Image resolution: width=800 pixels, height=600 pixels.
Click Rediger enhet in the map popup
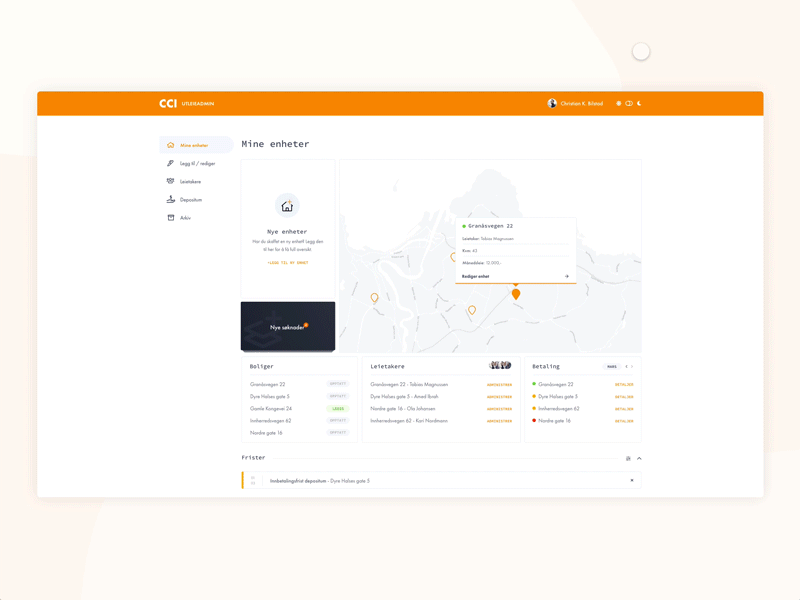[477, 278]
